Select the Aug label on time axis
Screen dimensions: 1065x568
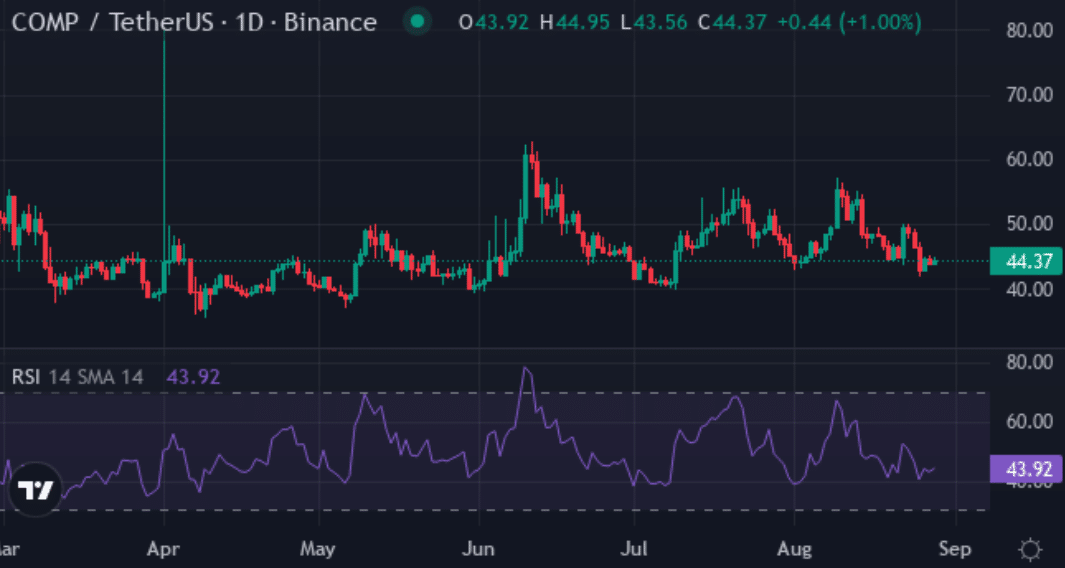coord(794,548)
